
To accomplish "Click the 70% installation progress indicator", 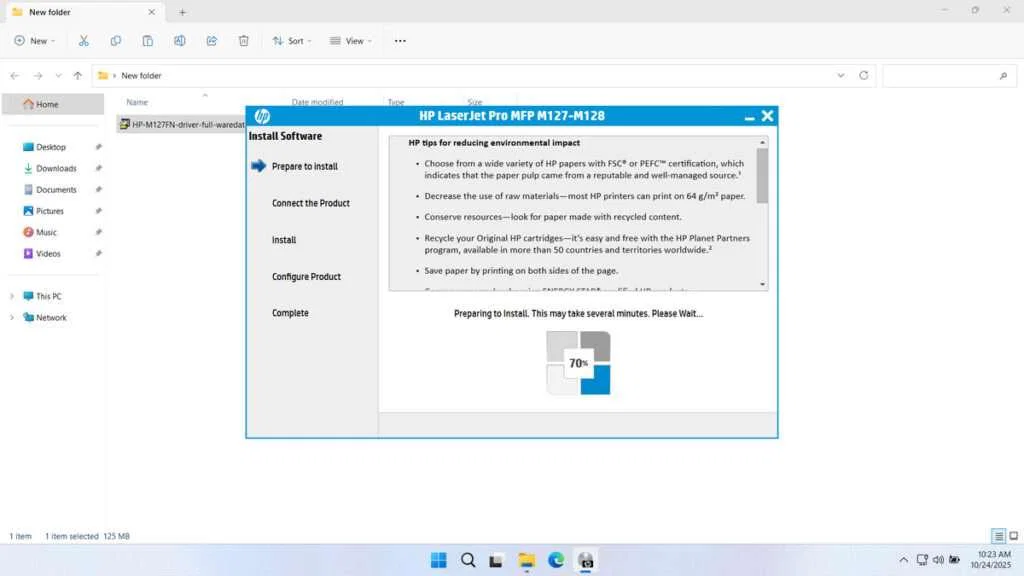I will pos(578,363).
